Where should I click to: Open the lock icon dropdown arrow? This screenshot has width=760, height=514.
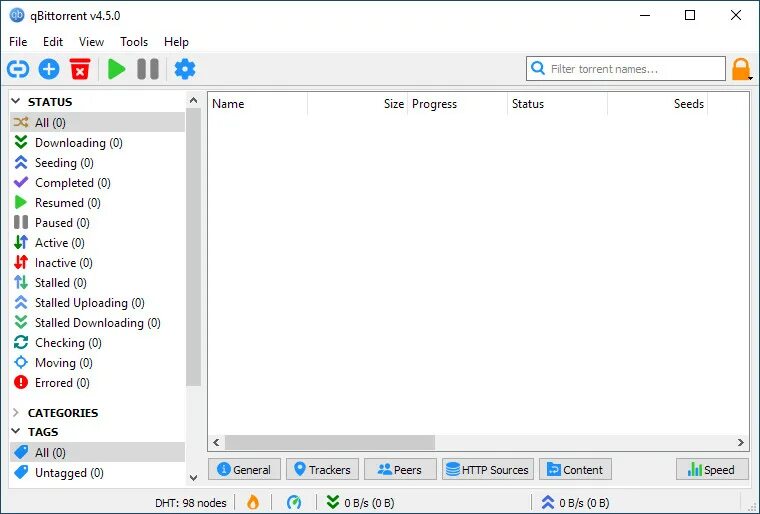[750, 78]
